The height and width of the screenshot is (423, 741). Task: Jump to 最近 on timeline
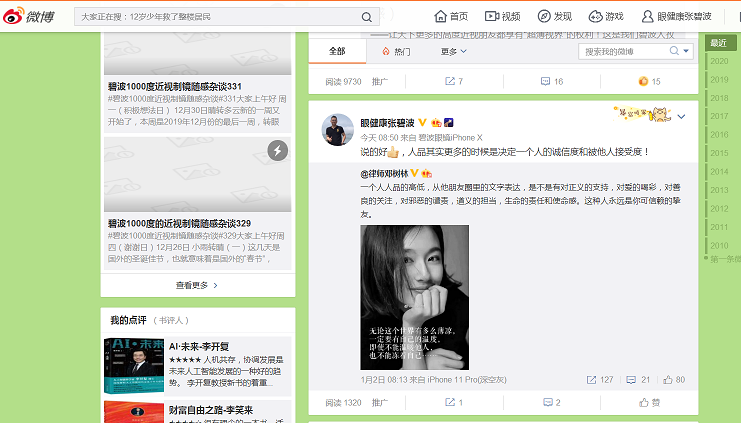pos(720,43)
